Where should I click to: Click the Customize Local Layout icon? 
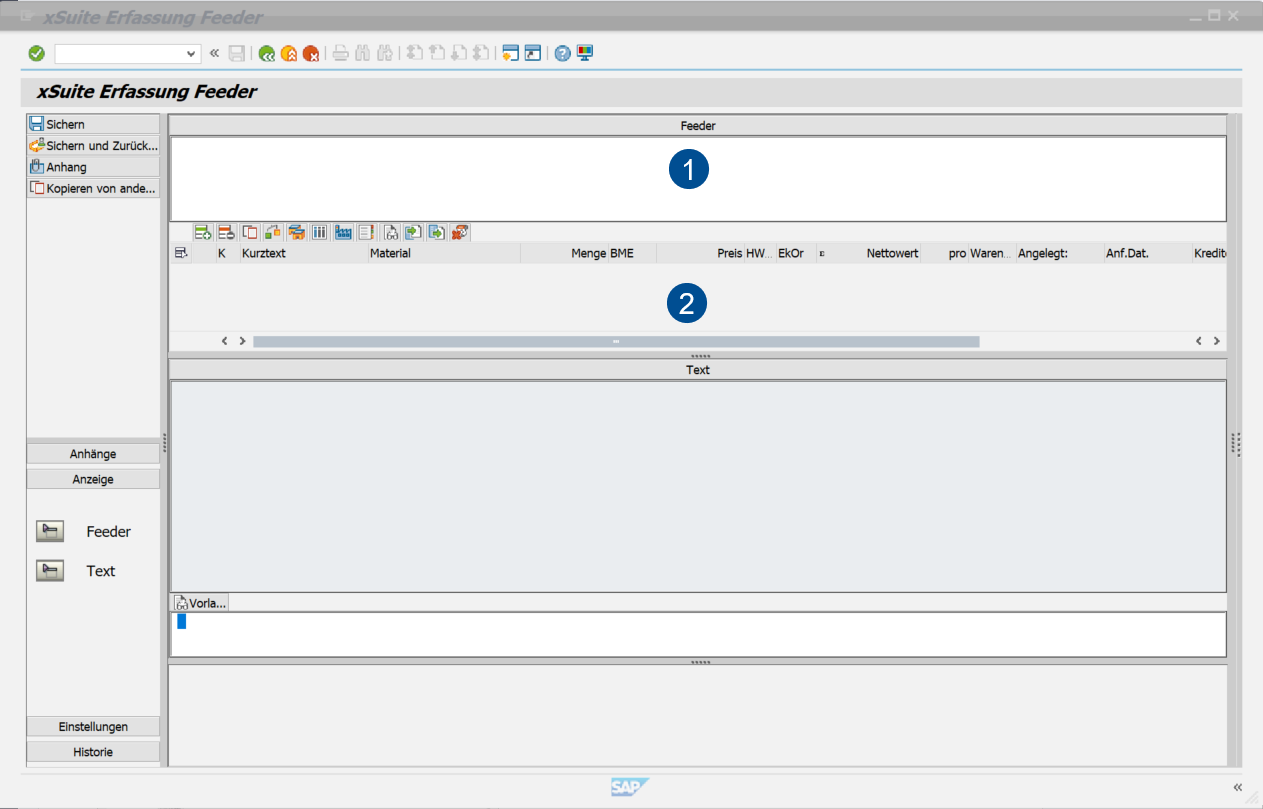pyautogui.click(x=586, y=53)
